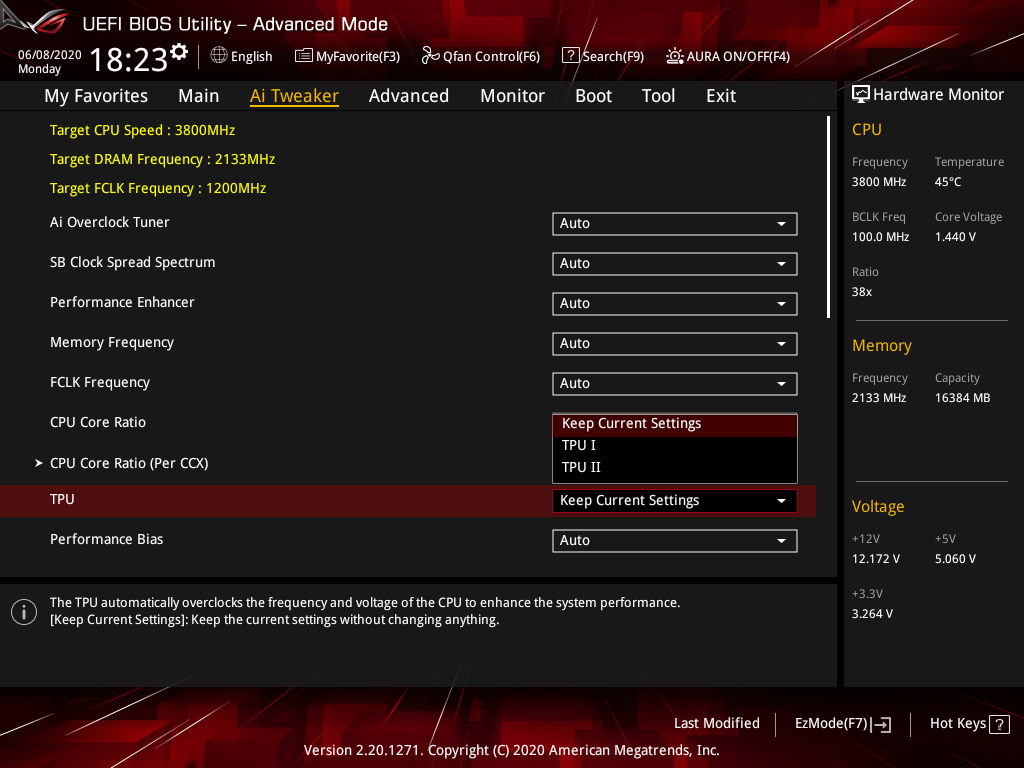Switch to the Main tab
This screenshot has height=768, width=1024.
199,96
